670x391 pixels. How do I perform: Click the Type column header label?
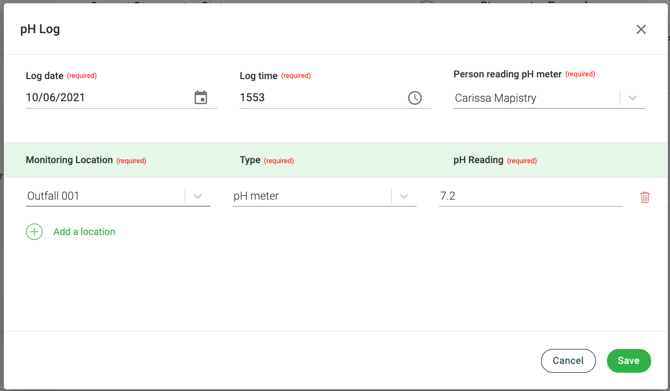pyautogui.click(x=250, y=160)
